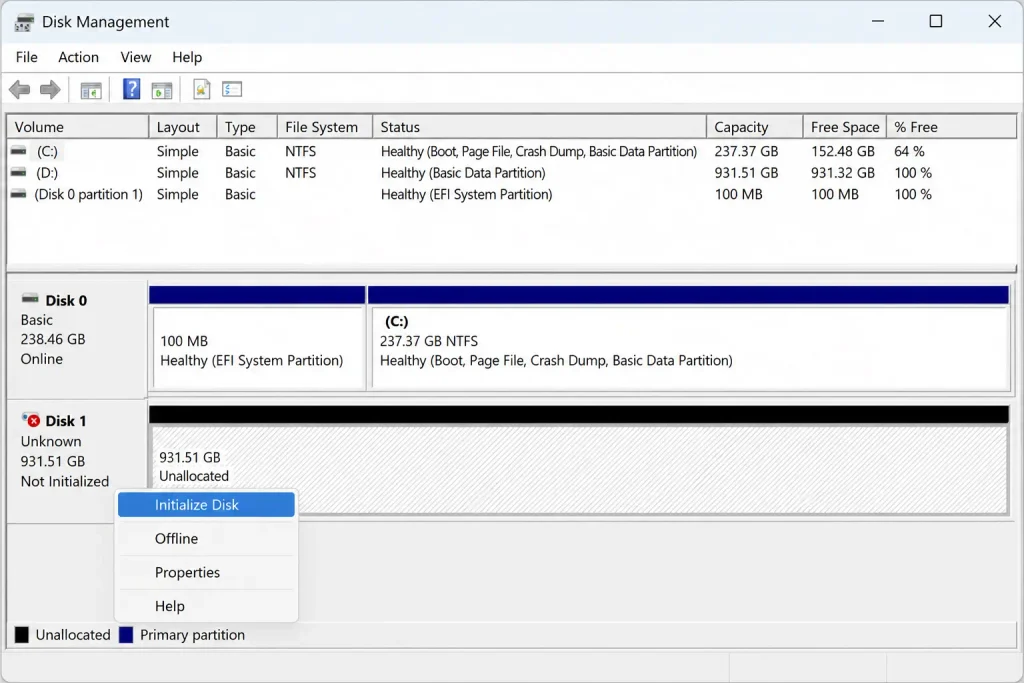The image size is (1024, 683).
Task: Minimize the Disk Management window
Action: click(x=878, y=22)
